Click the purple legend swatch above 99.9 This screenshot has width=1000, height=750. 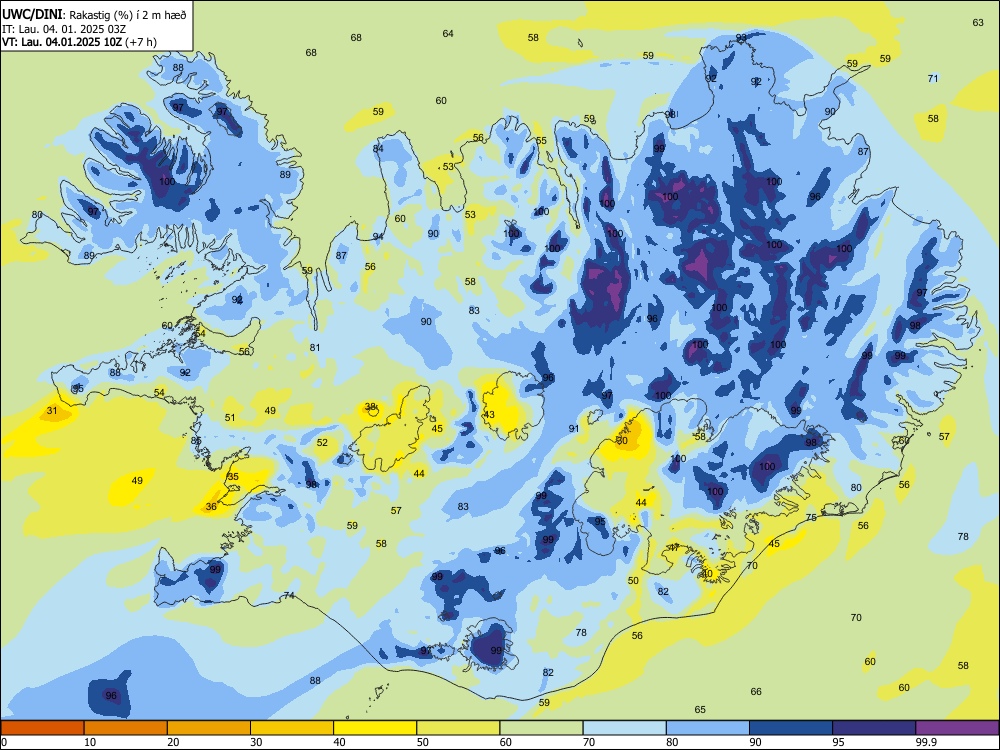pos(957,728)
